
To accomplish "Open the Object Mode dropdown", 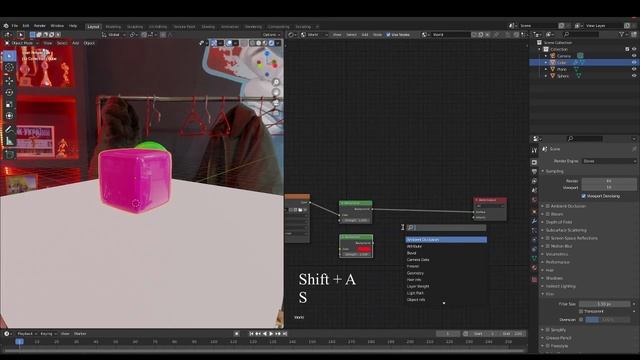I will pyautogui.click(x=22, y=43).
